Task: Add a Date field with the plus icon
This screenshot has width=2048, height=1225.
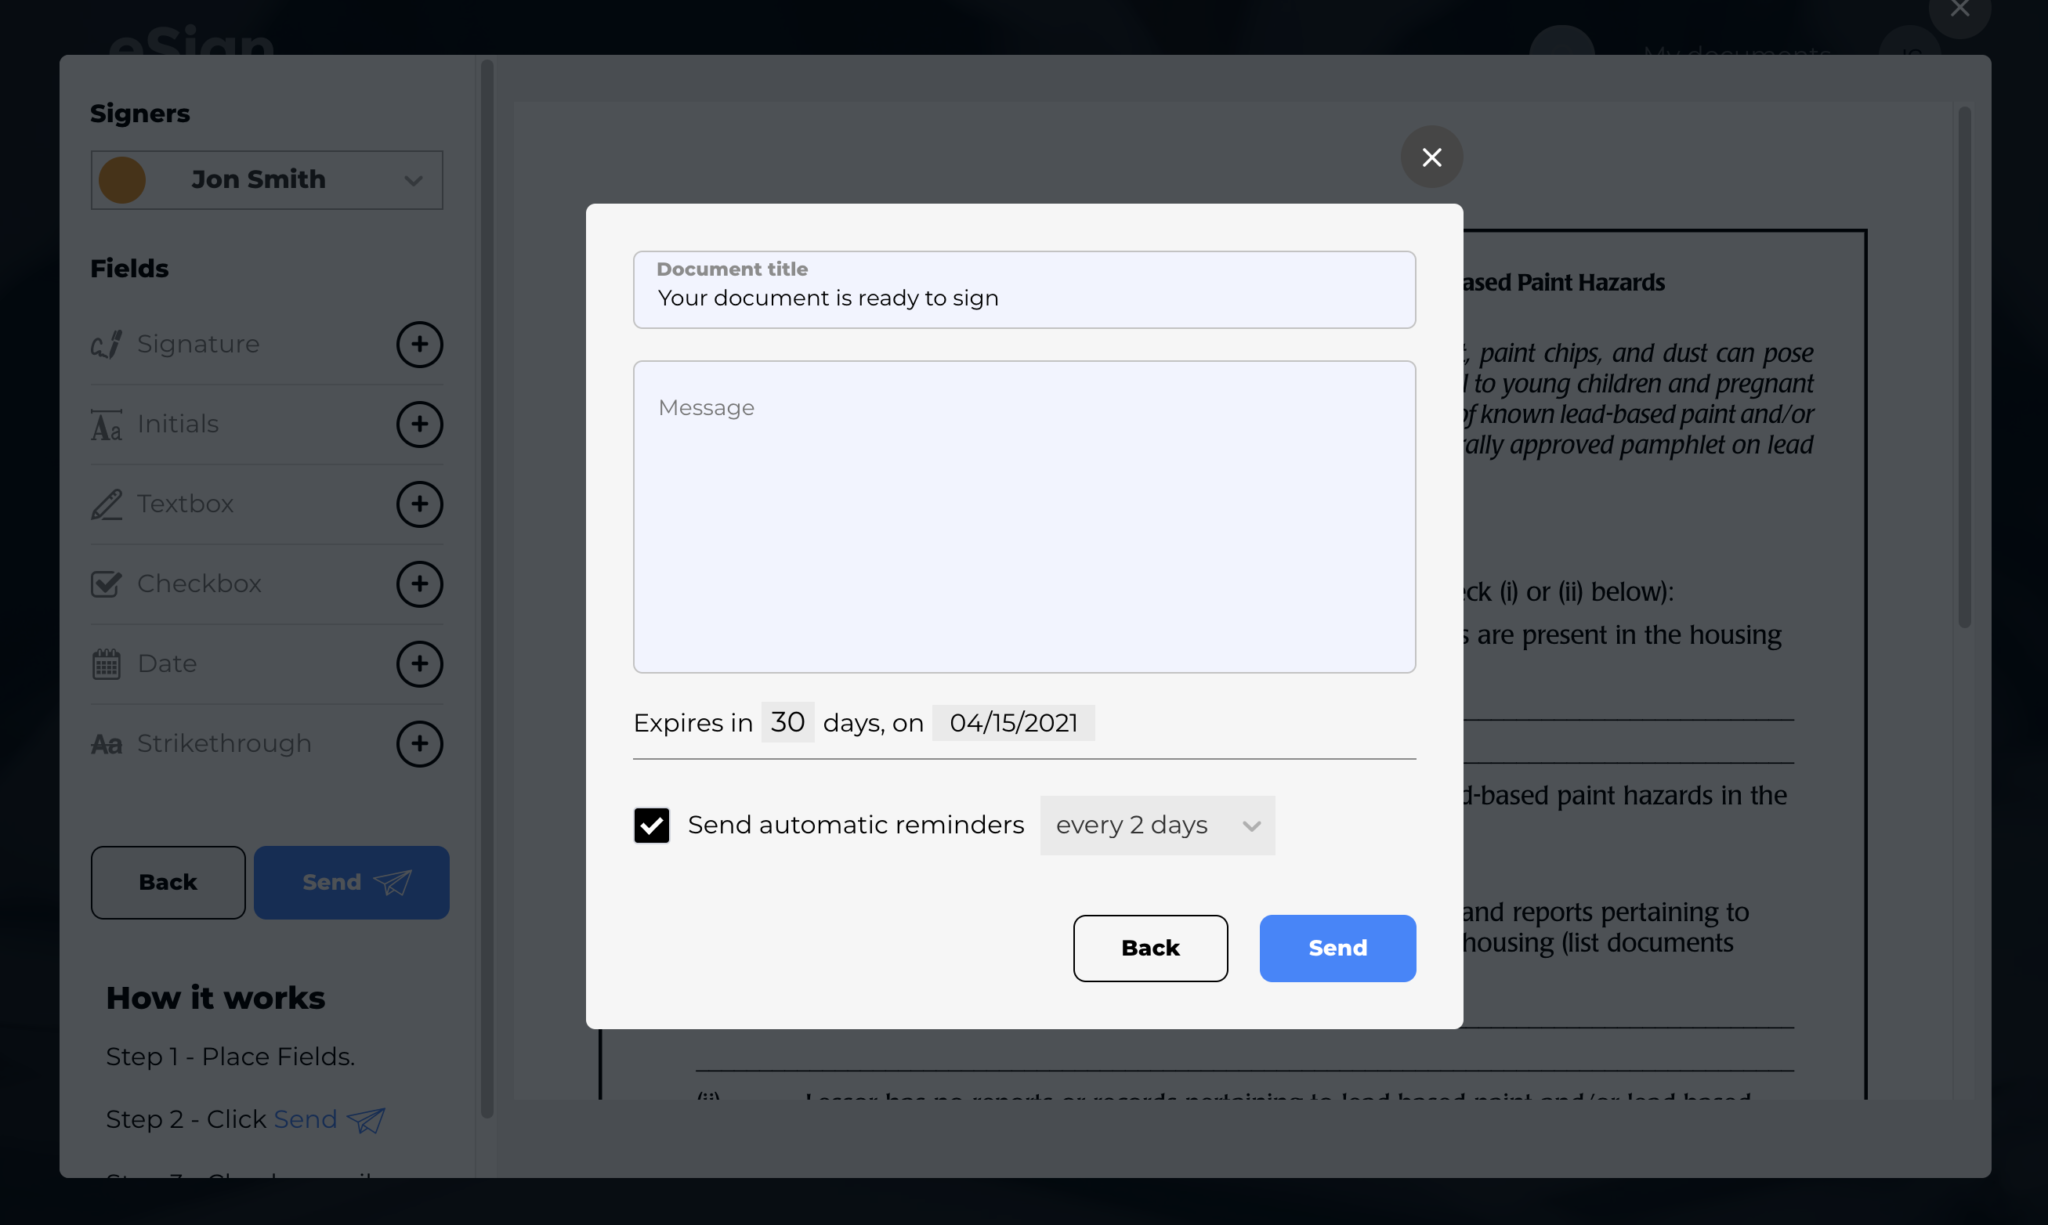Action: coord(419,663)
